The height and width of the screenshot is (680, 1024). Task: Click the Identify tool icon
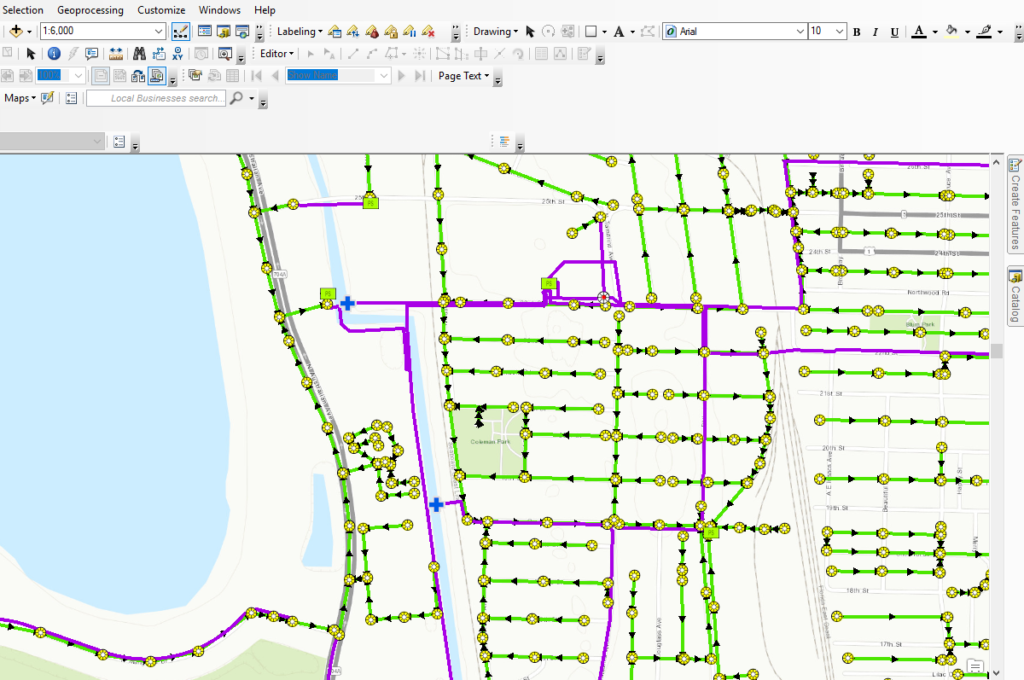tap(54, 54)
